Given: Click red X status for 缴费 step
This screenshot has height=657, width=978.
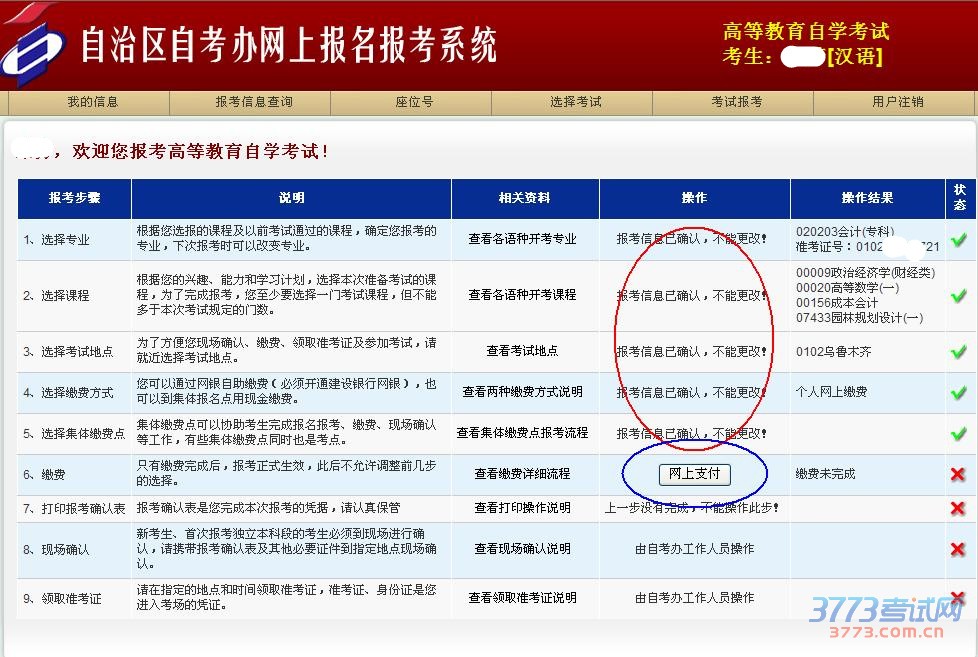Looking at the screenshot, I should 958,474.
